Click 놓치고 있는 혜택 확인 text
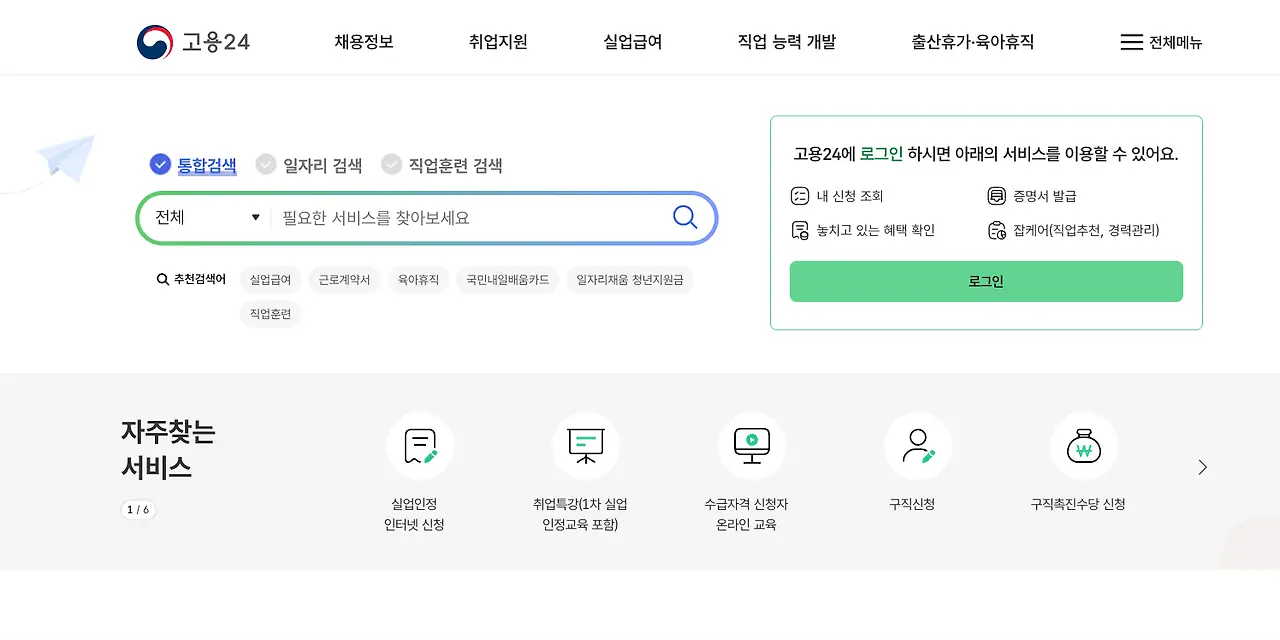Viewport: 1280px width, 640px height. [876, 230]
